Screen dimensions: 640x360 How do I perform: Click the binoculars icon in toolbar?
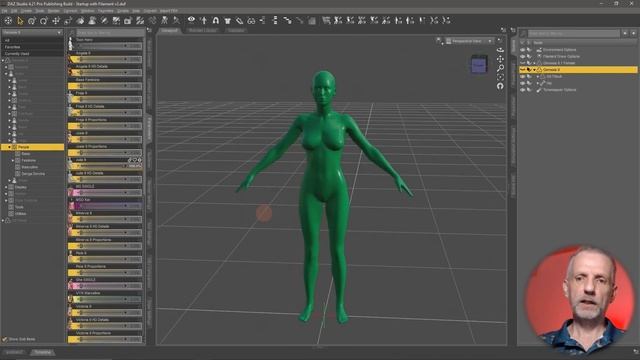251,20
